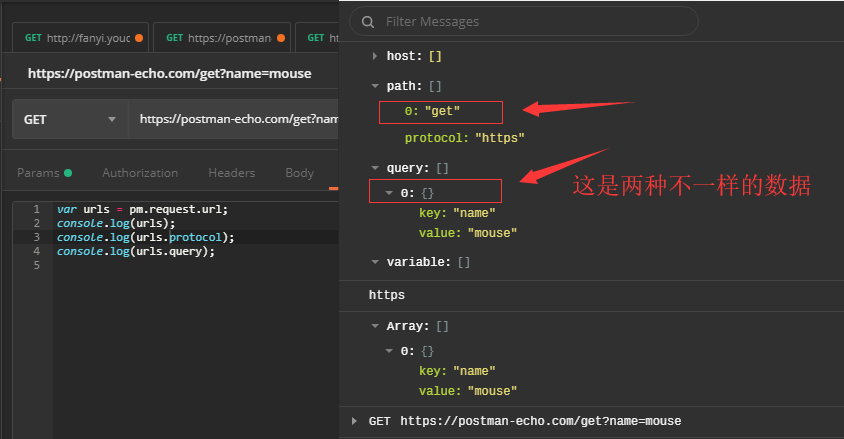Collapse the variable node in console
This screenshot has width=844, height=439.
point(375,263)
